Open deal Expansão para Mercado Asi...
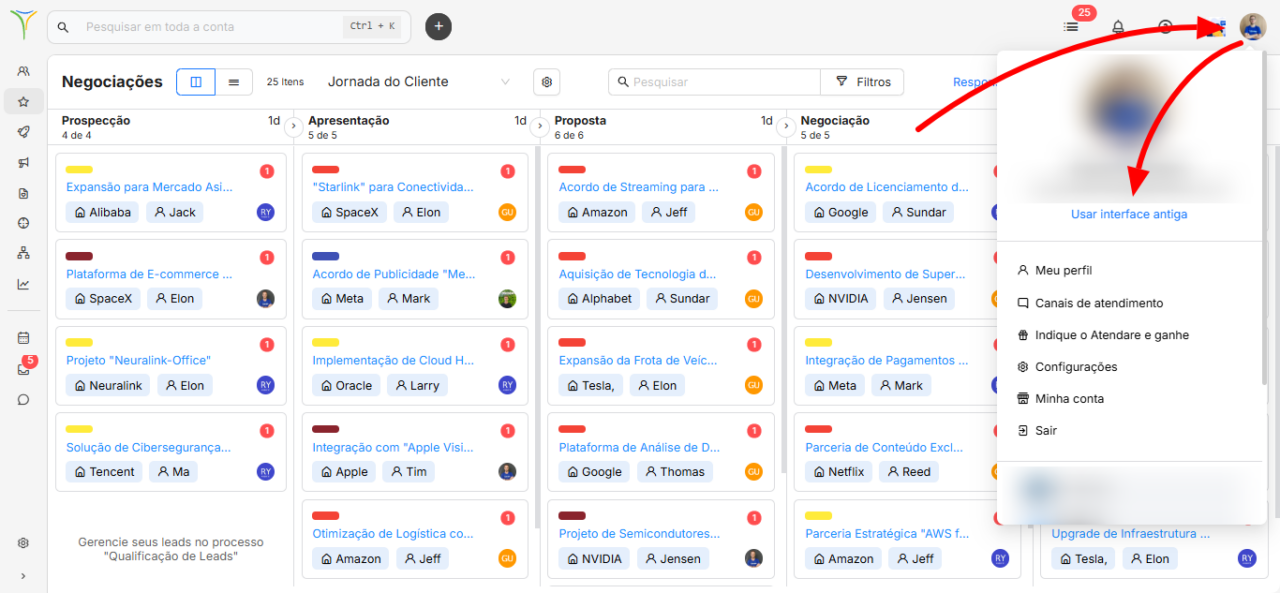This screenshot has width=1280, height=593. coord(149,187)
